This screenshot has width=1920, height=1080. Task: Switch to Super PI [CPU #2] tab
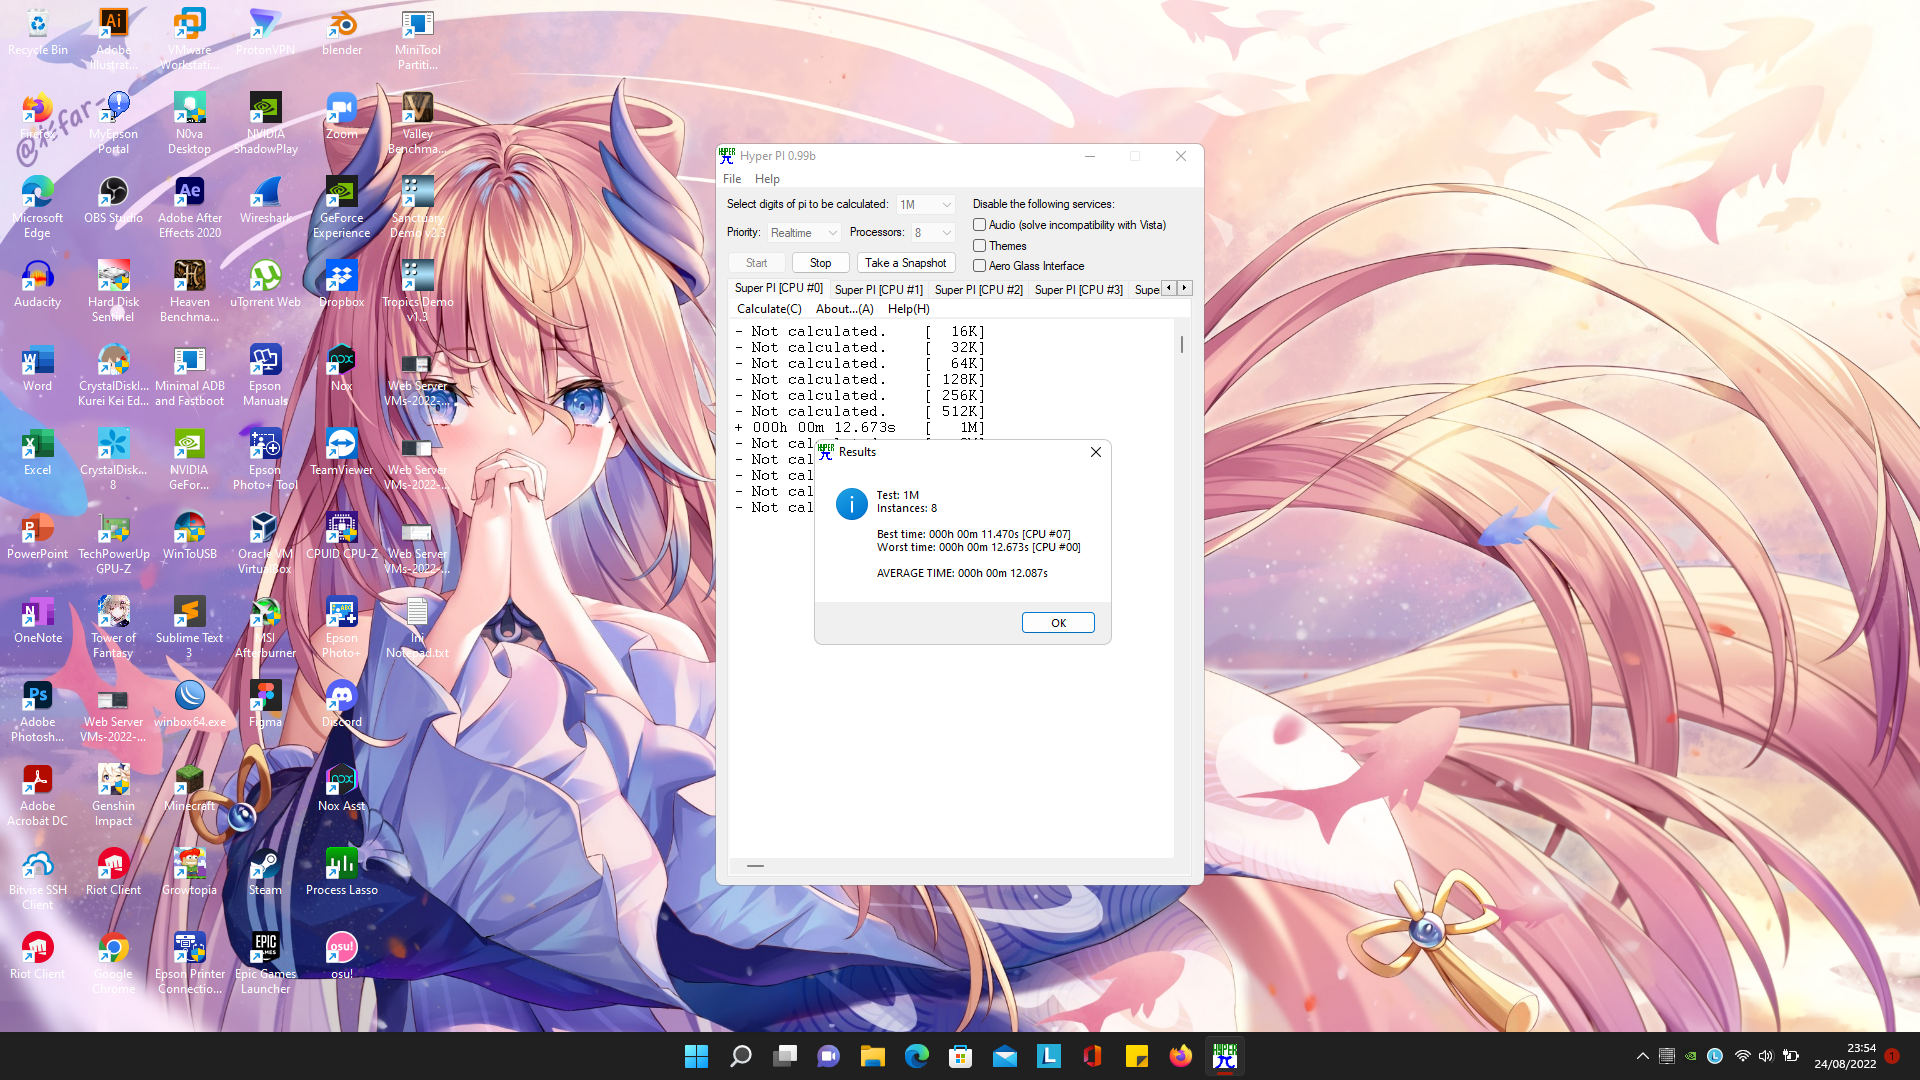978,290
